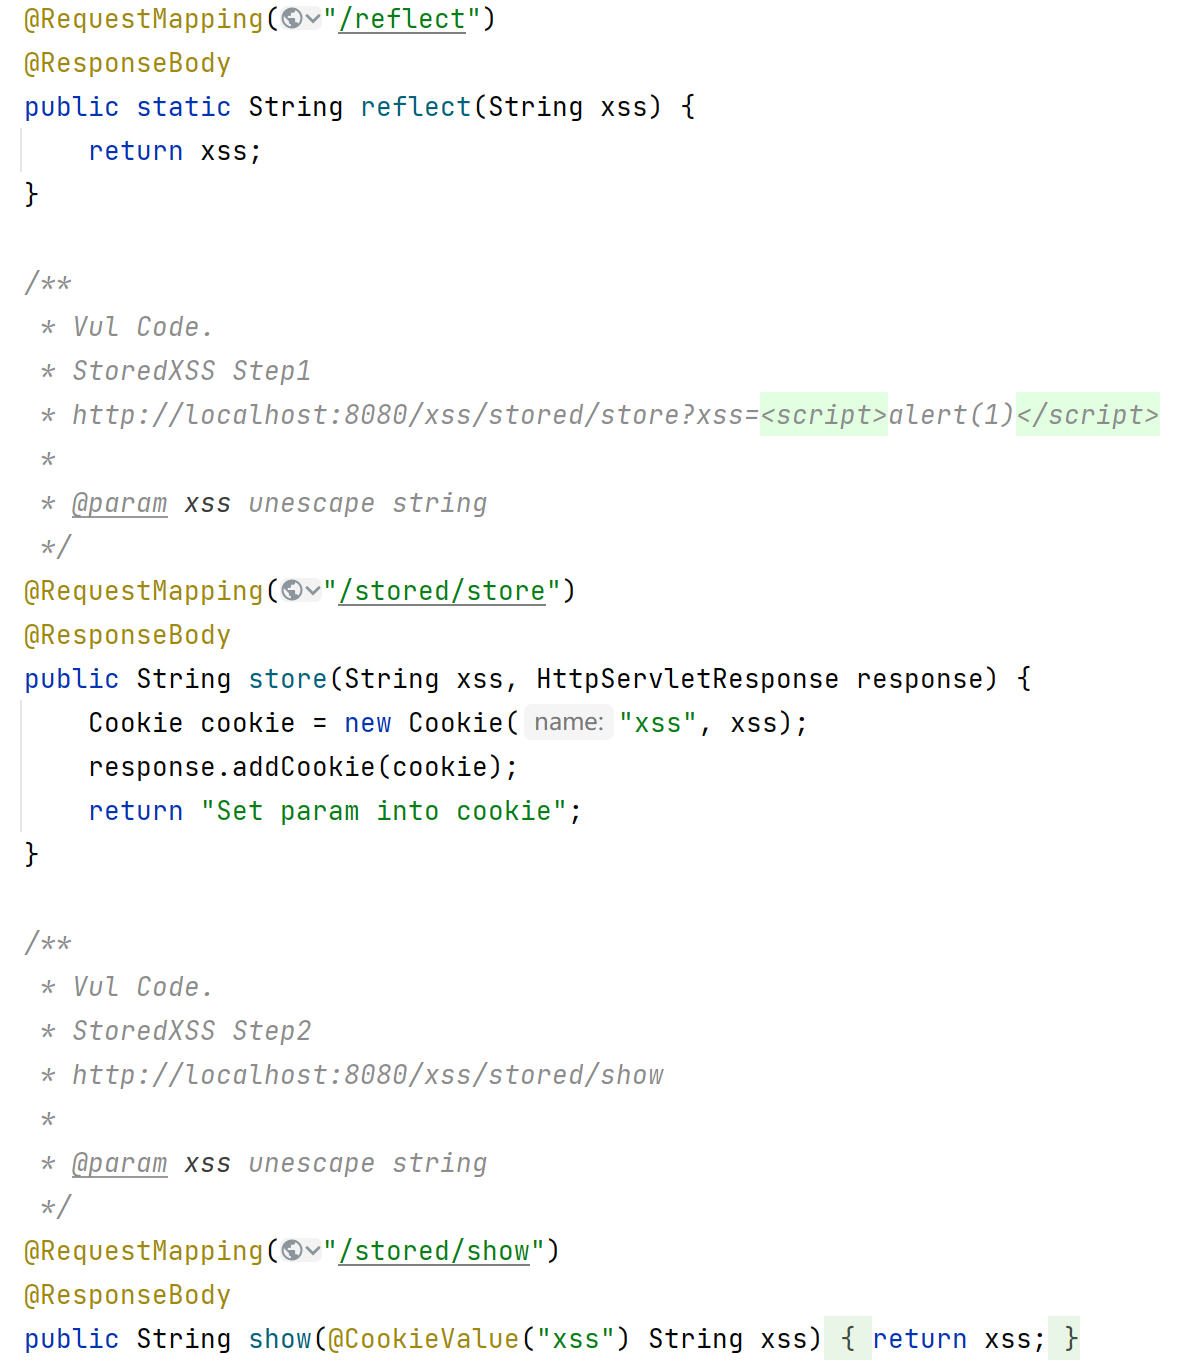The width and height of the screenshot is (1195, 1368).
Task: Click the reflect method name
Action: [416, 107]
